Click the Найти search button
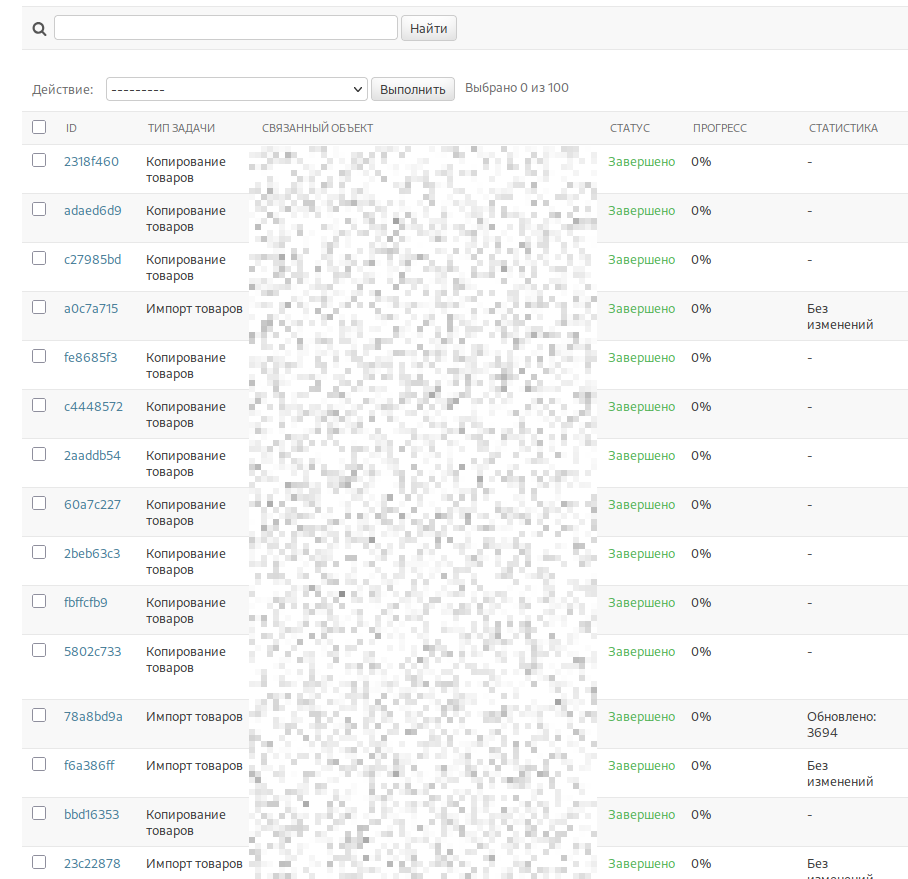The image size is (908, 879). click(x=429, y=28)
